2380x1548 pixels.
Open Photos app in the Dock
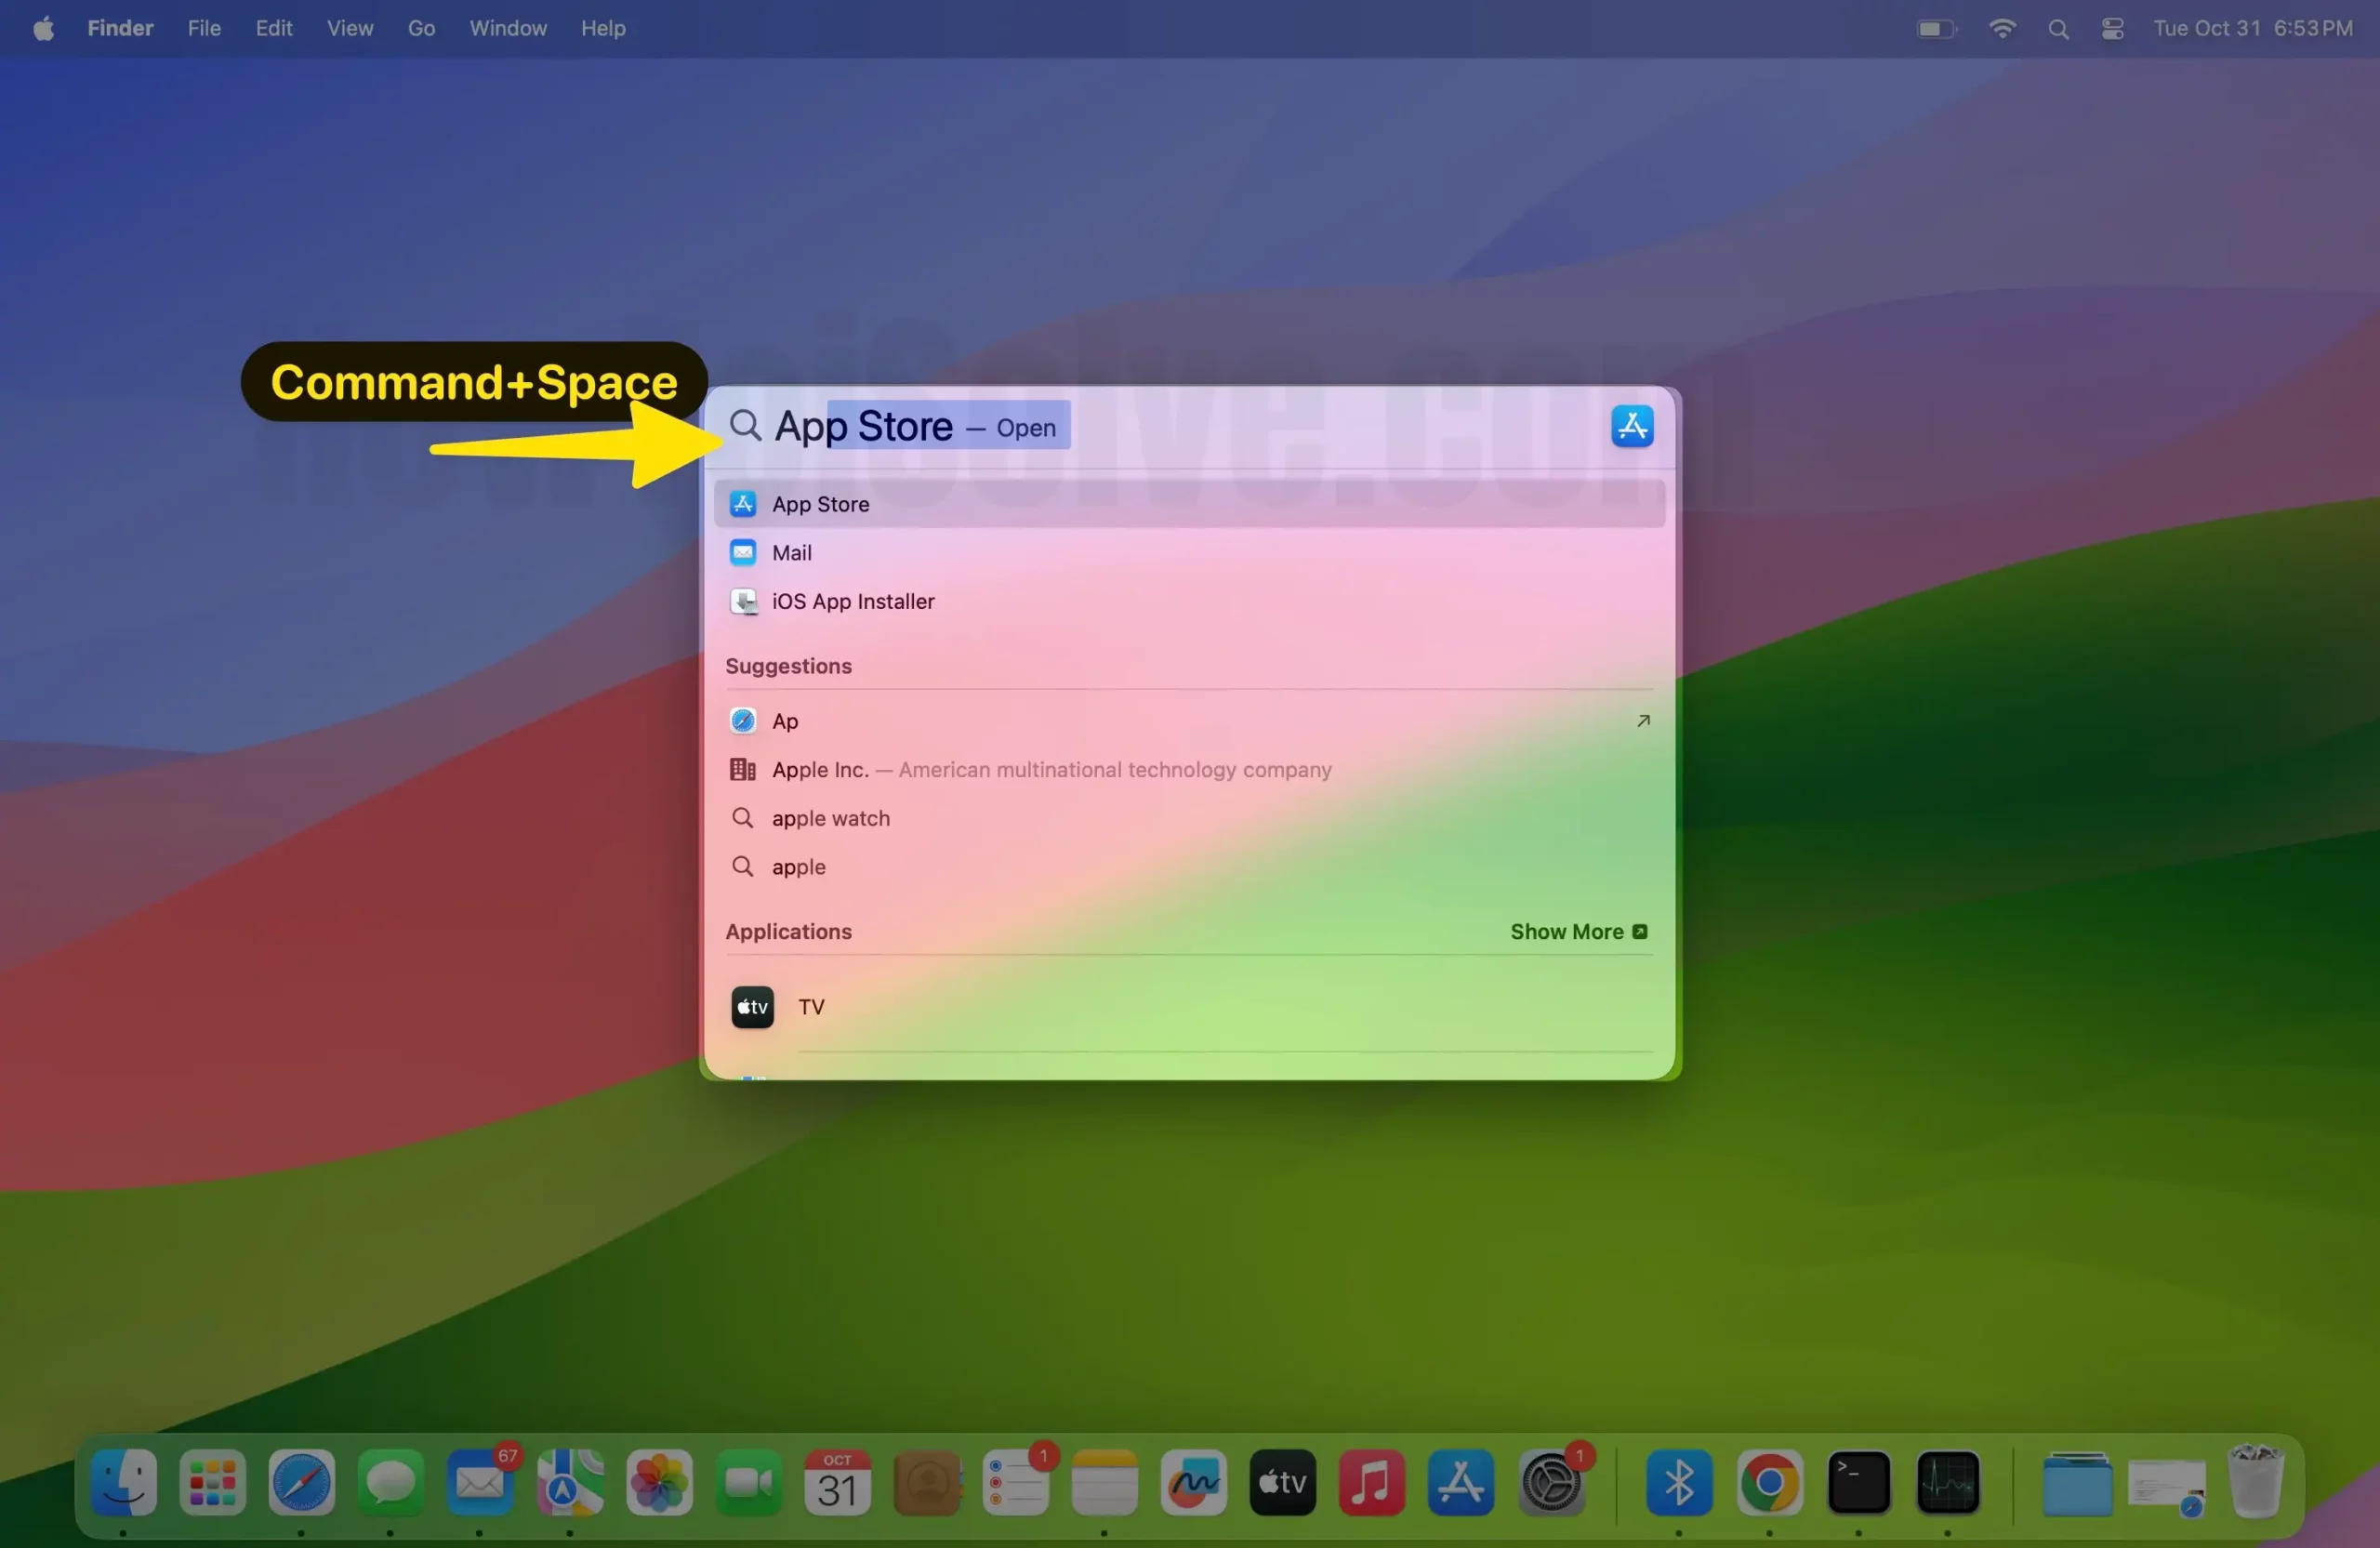659,1482
